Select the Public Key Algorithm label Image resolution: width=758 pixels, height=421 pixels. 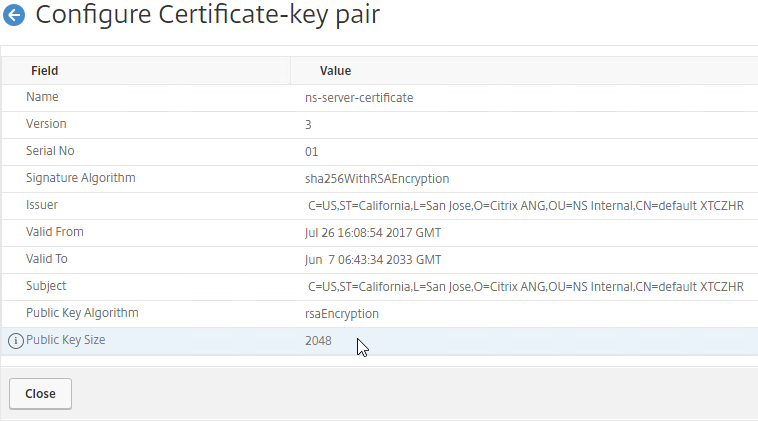[82, 313]
